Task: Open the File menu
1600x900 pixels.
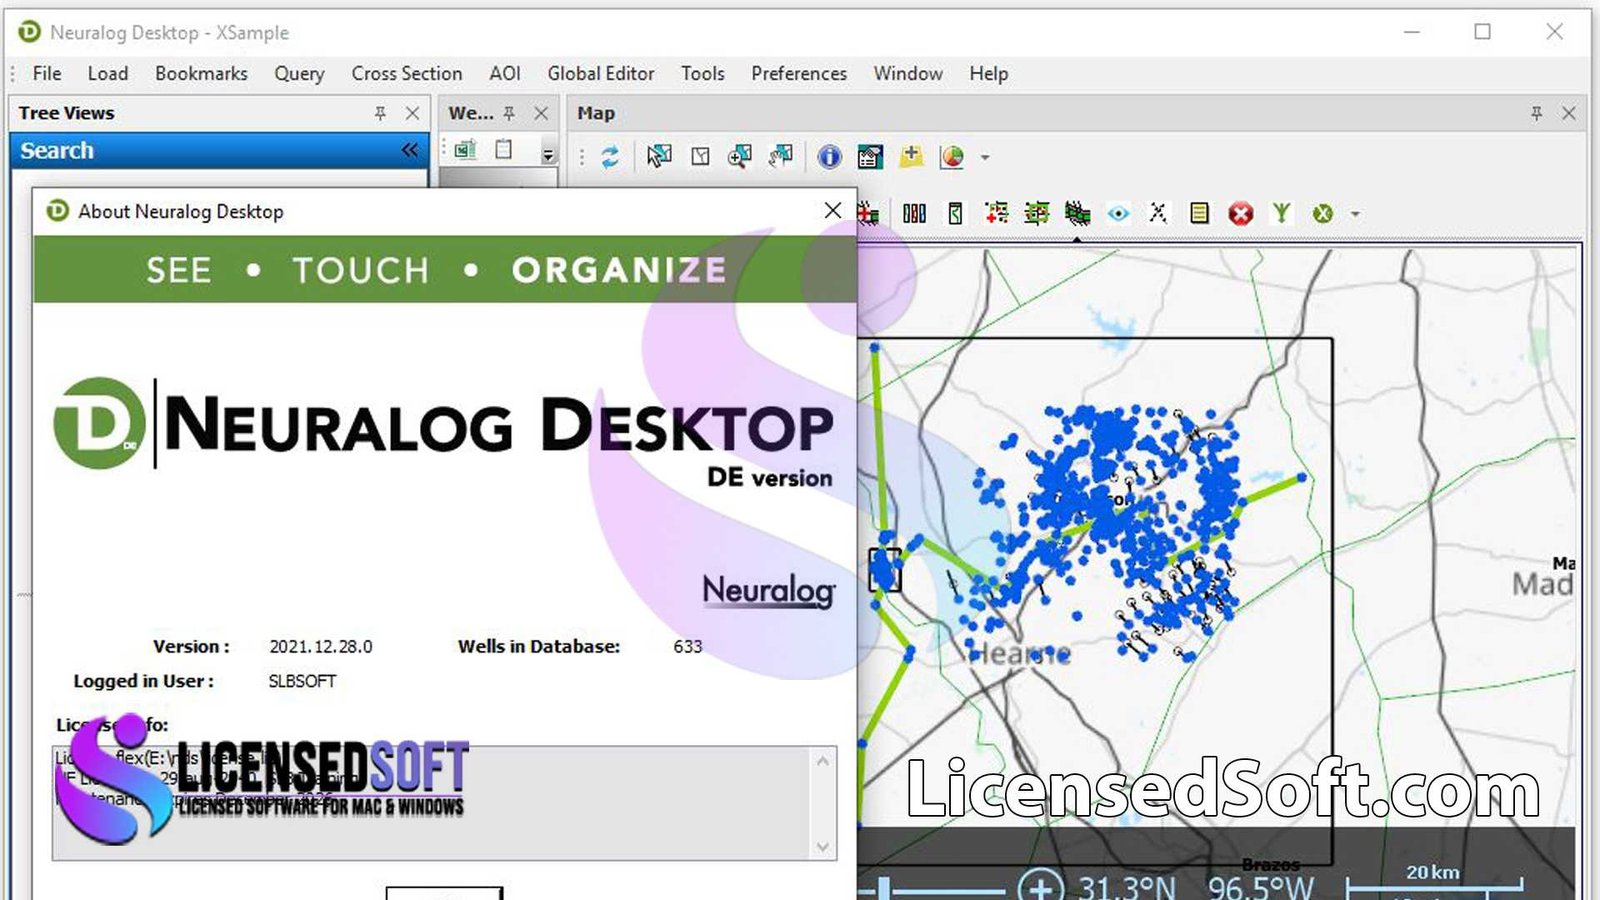Action: point(47,74)
